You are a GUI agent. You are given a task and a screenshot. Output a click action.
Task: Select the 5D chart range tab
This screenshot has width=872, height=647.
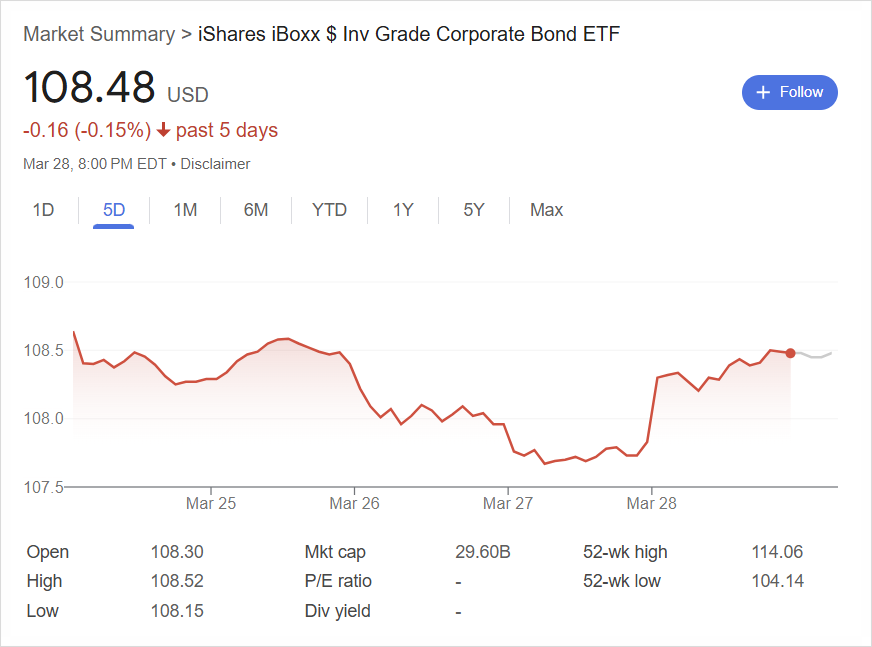[x=113, y=210]
